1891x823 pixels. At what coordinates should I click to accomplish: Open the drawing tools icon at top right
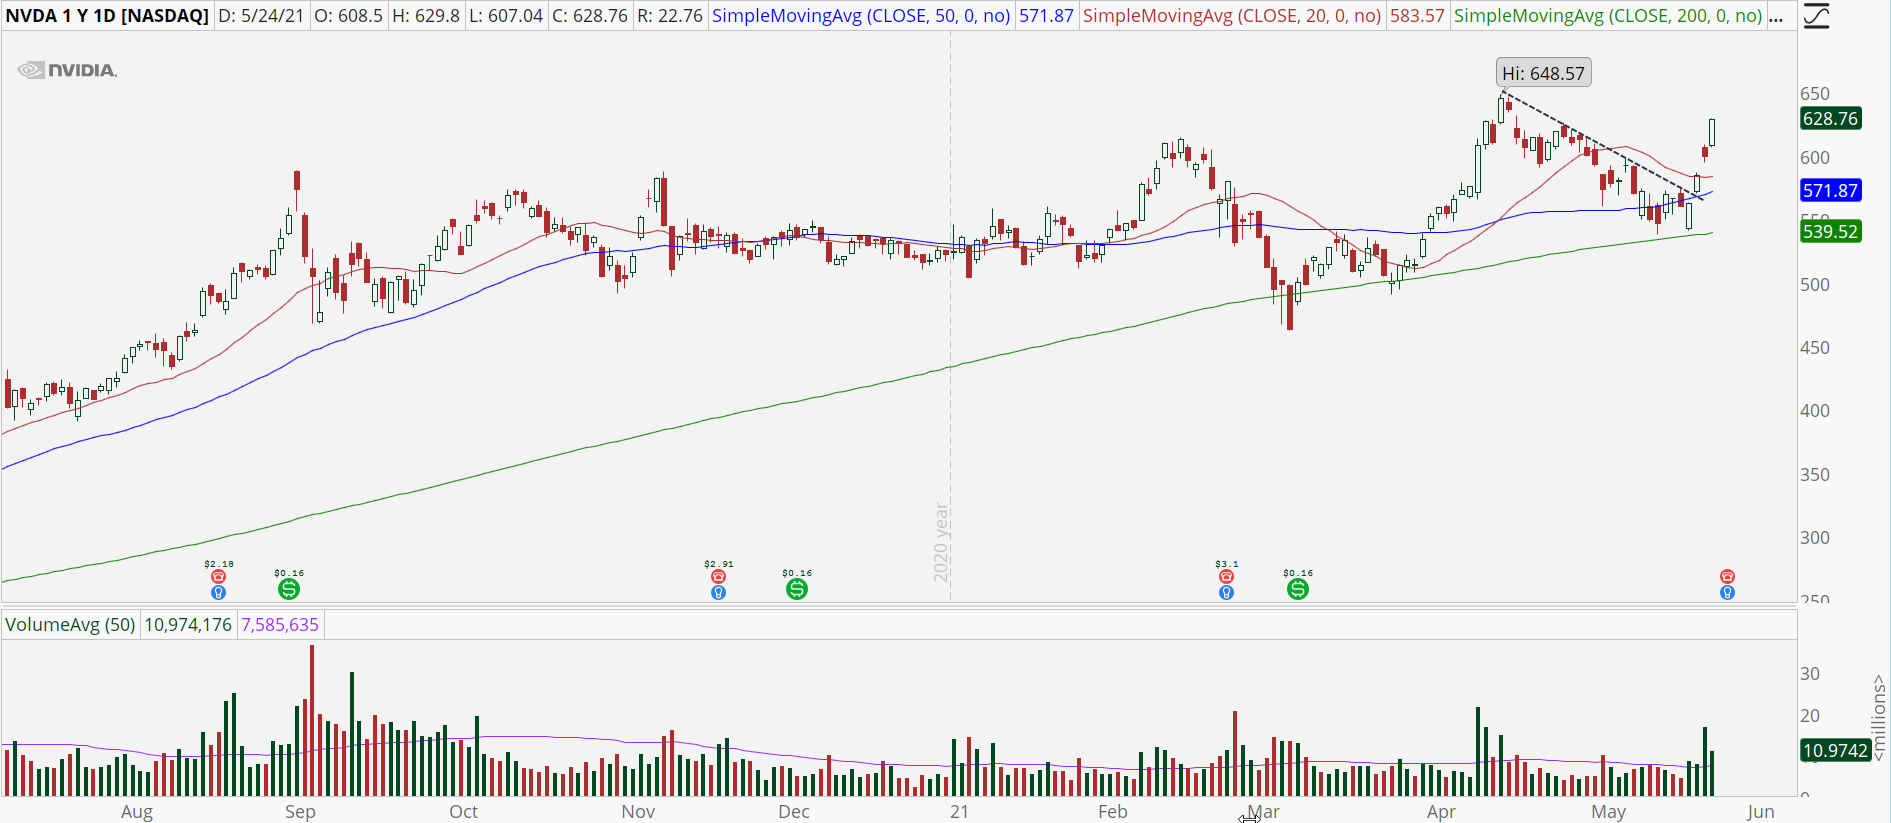(x=1816, y=16)
